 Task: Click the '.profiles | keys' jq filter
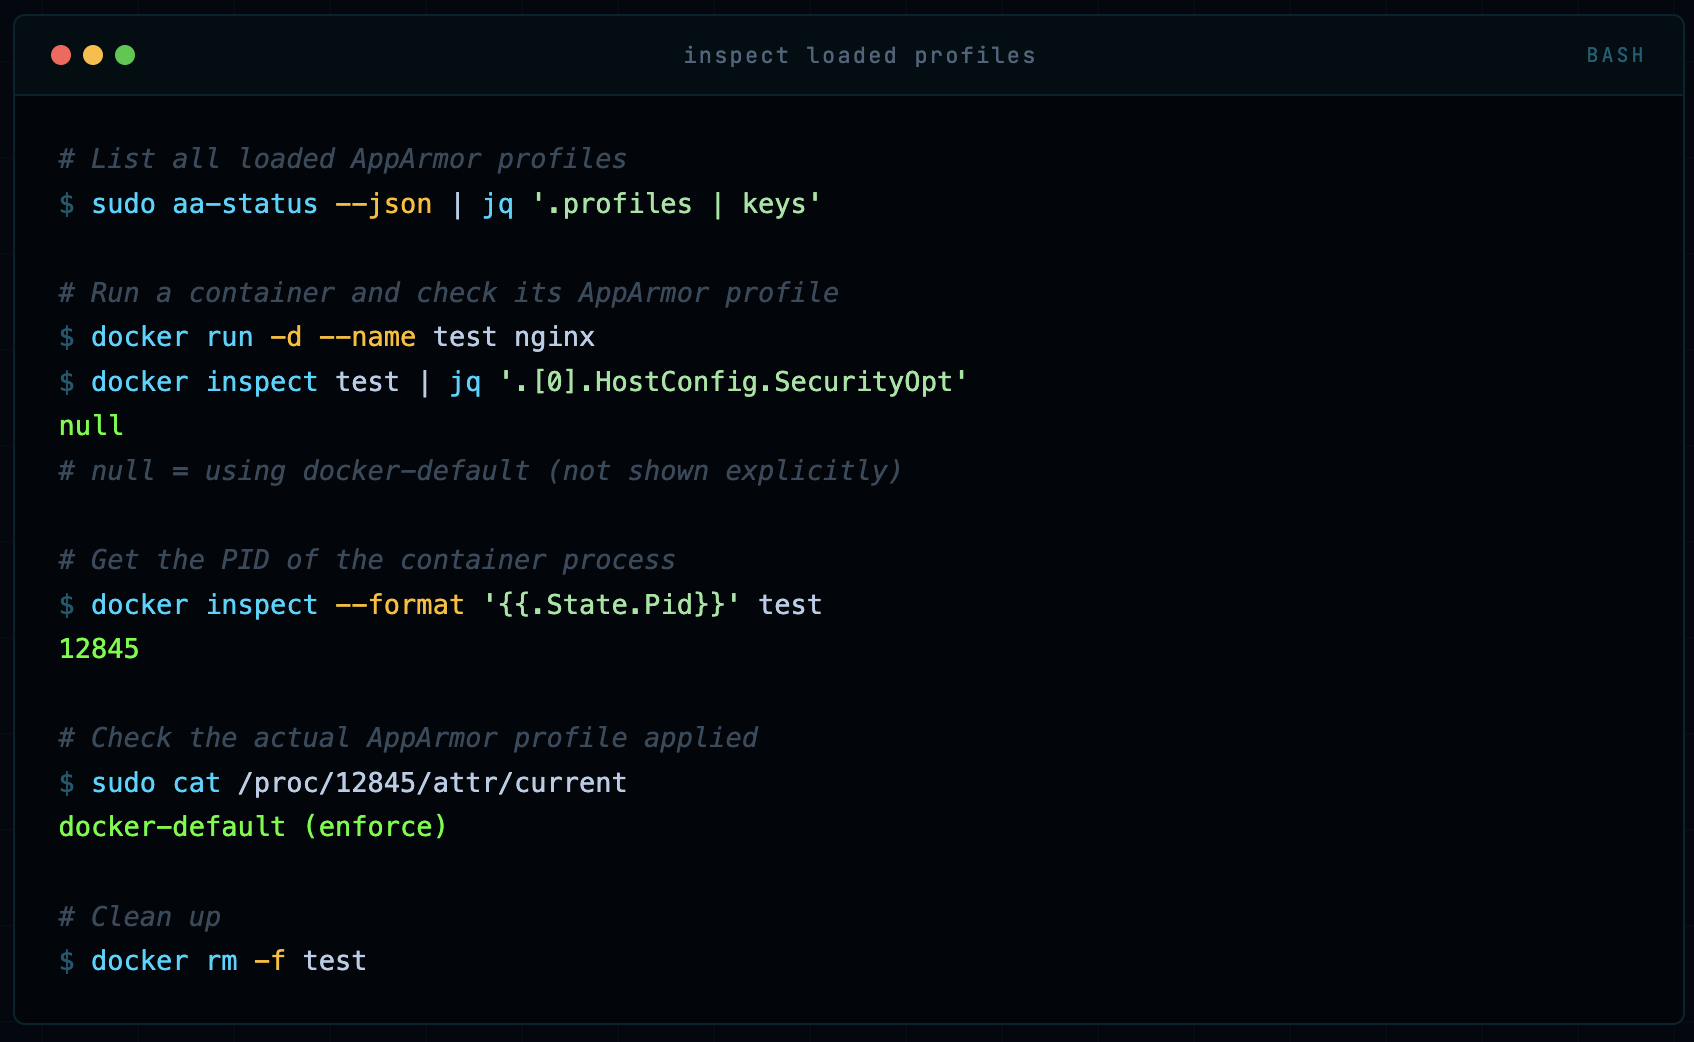coord(677,204)
